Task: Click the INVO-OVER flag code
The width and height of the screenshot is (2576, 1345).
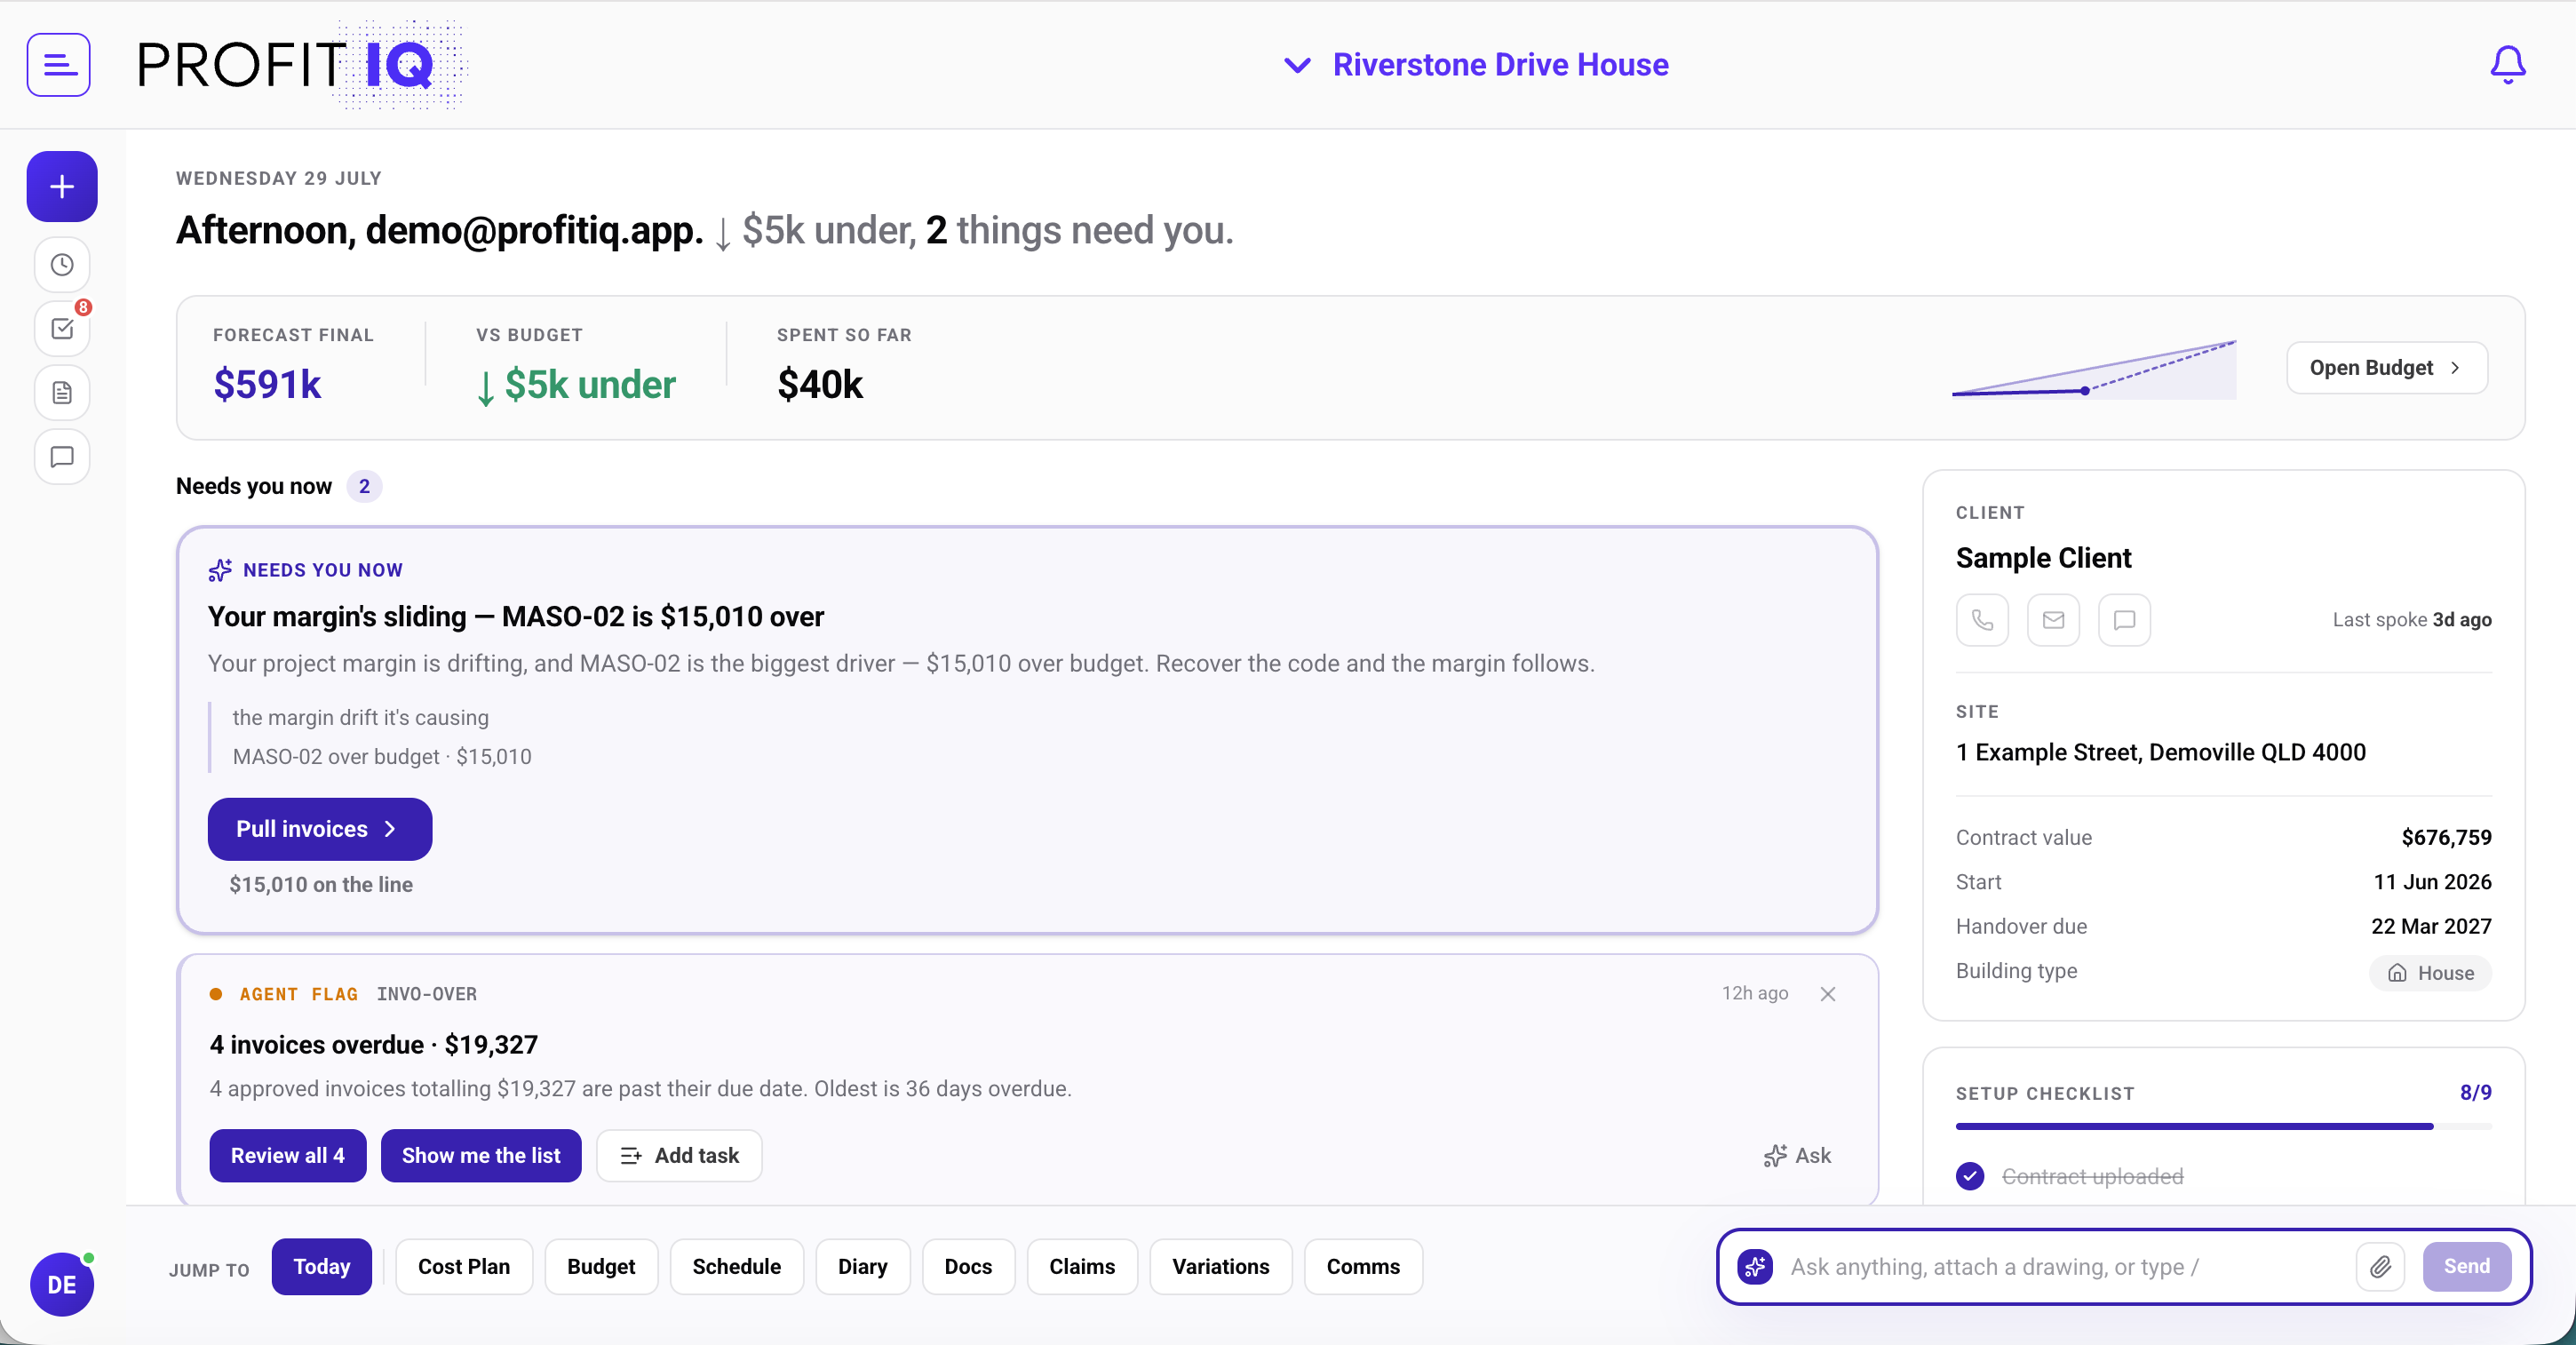Action: [x=427, y=995]
